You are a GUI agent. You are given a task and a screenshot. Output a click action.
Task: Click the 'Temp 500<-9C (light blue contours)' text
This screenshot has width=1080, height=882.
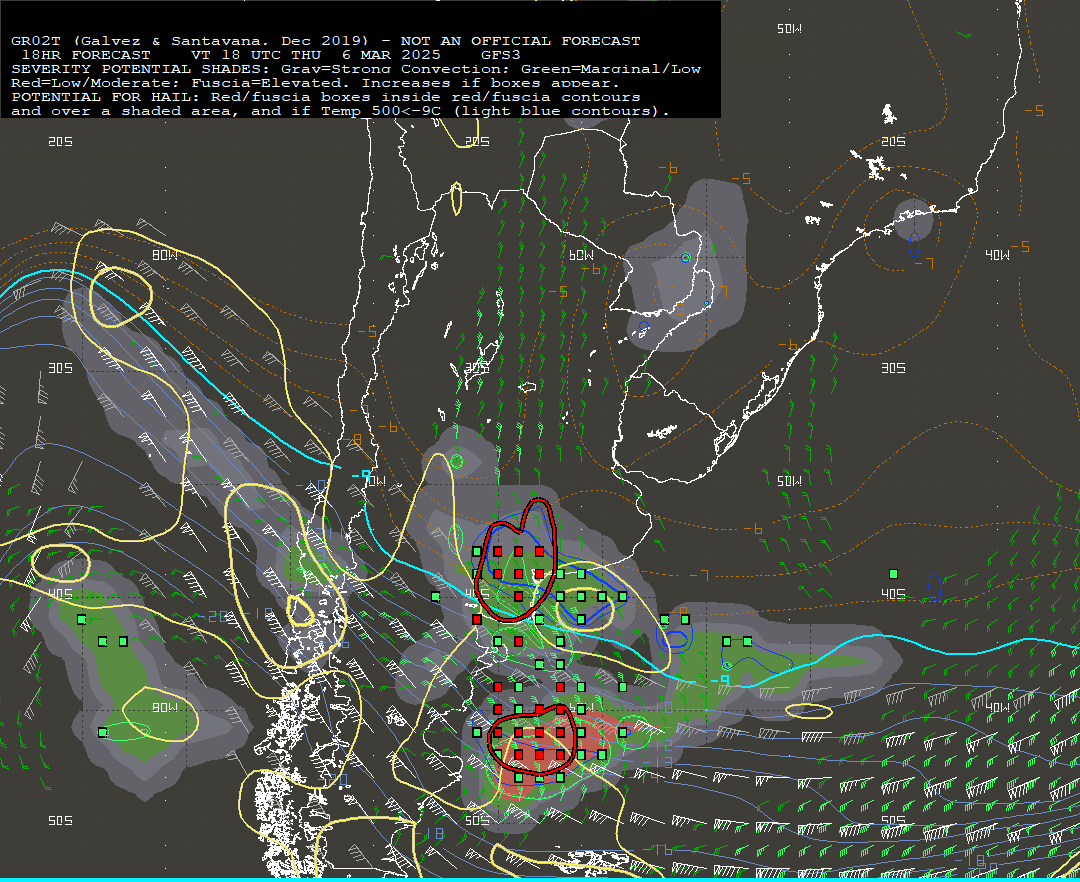pyautogui.click(x=495, y=111)
